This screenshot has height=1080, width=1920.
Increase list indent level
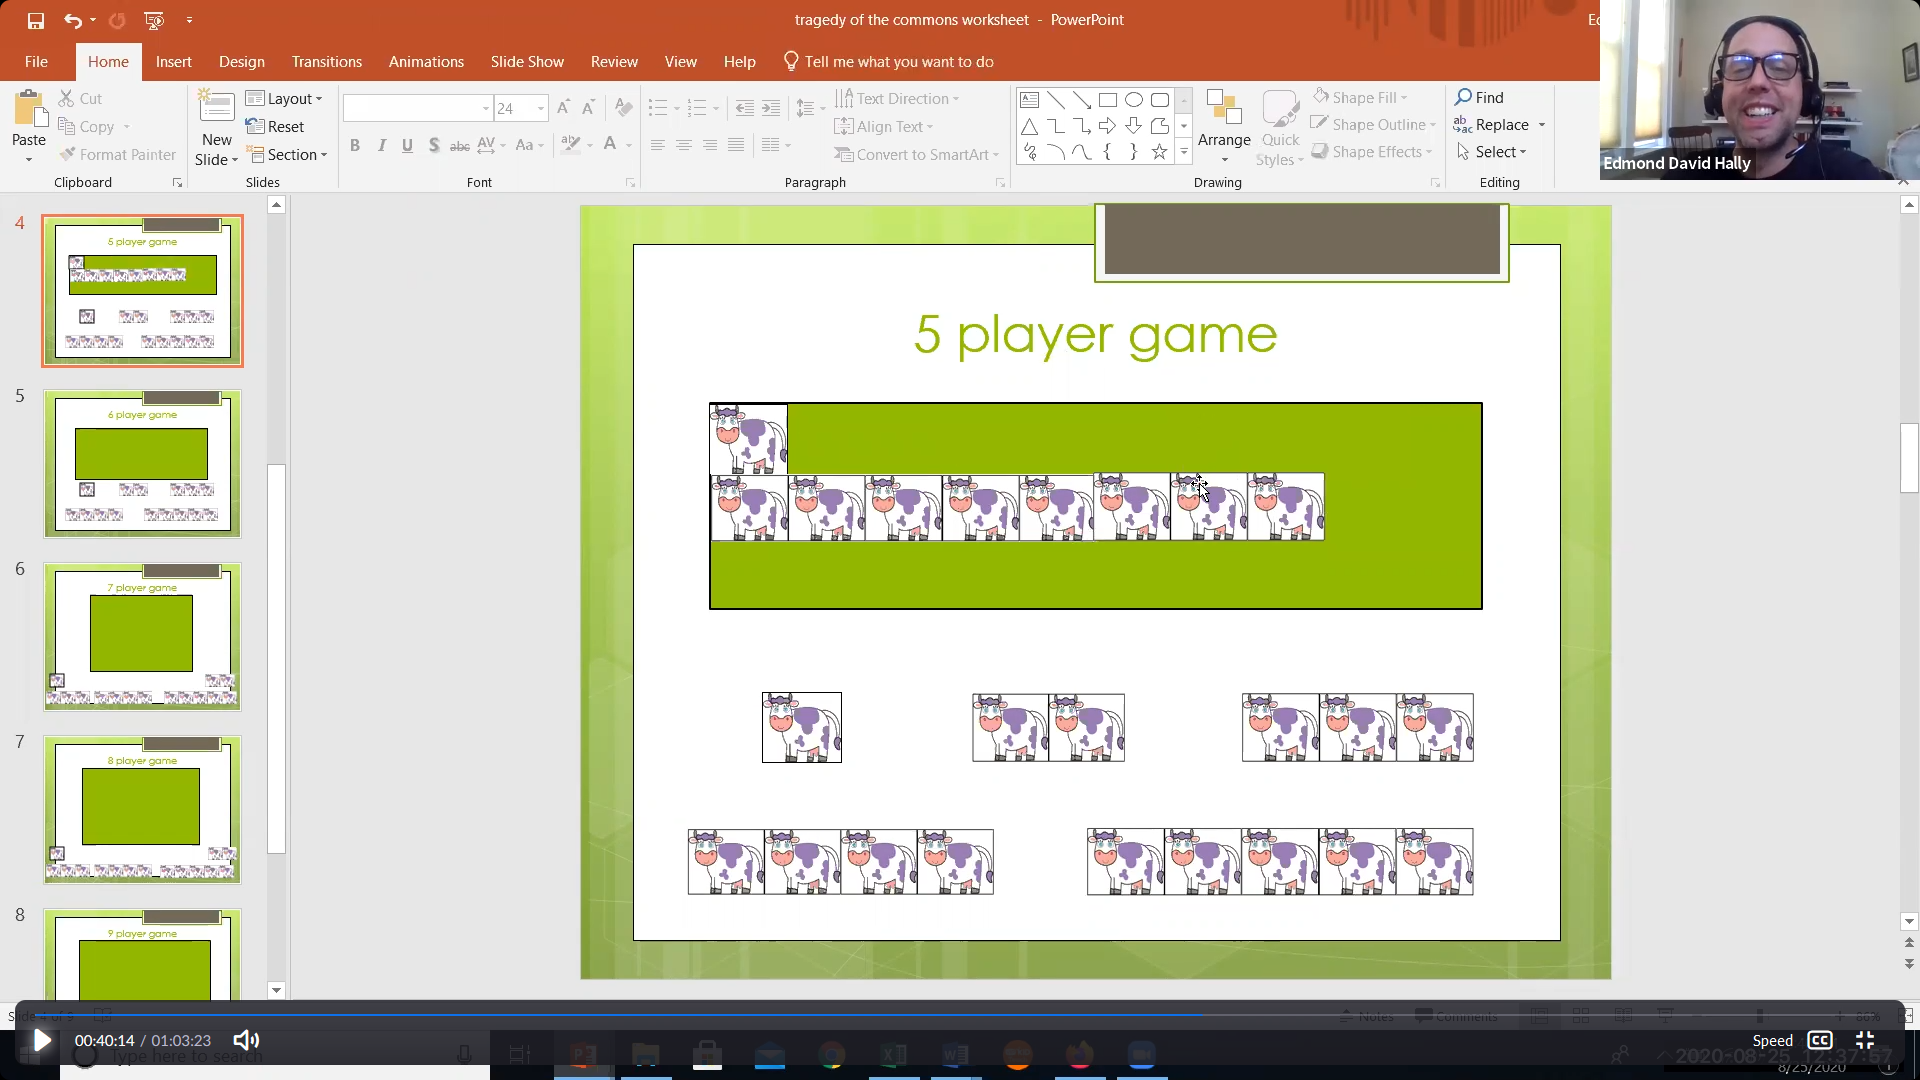click(770, 108)
